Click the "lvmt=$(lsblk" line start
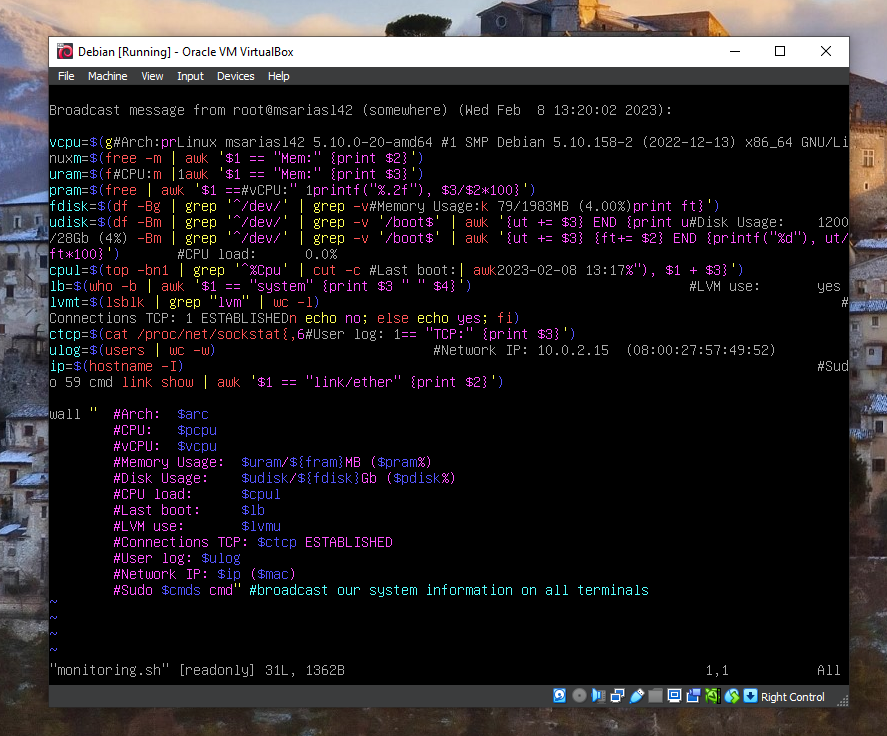This screenshot has height=736, width=887. 97,302
